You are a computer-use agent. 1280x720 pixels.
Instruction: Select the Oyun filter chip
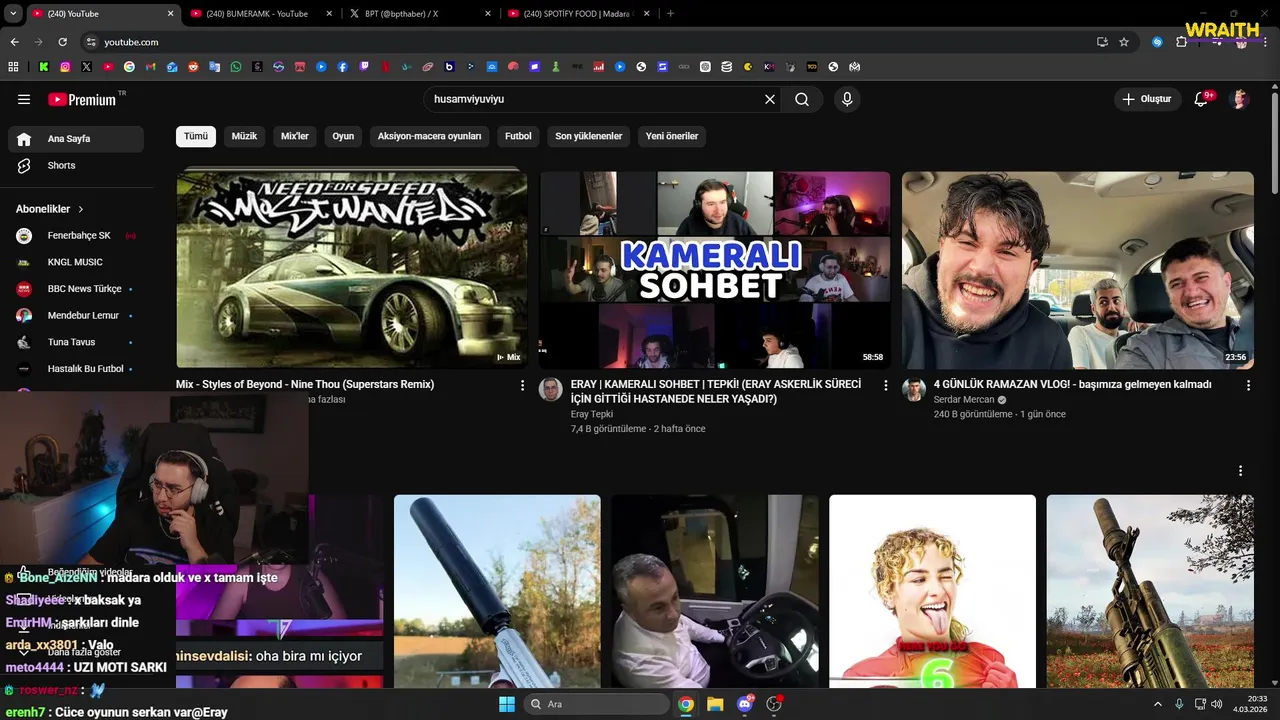coord(343,136)
